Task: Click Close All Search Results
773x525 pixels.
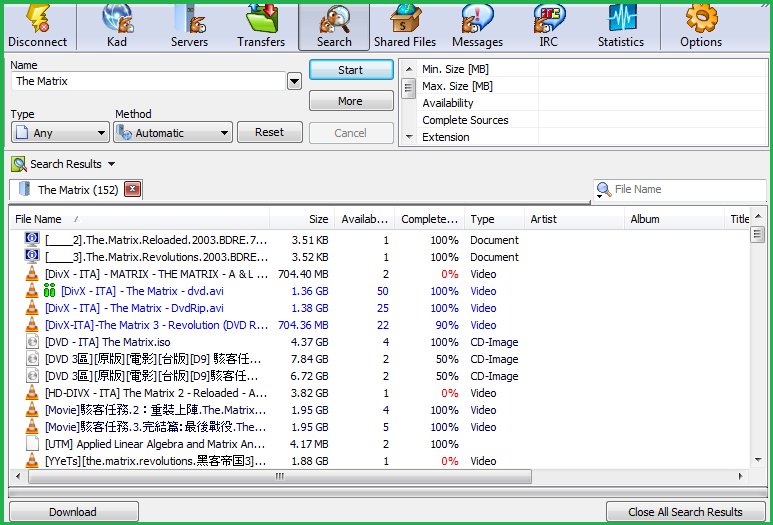Action: coord(685,512)
